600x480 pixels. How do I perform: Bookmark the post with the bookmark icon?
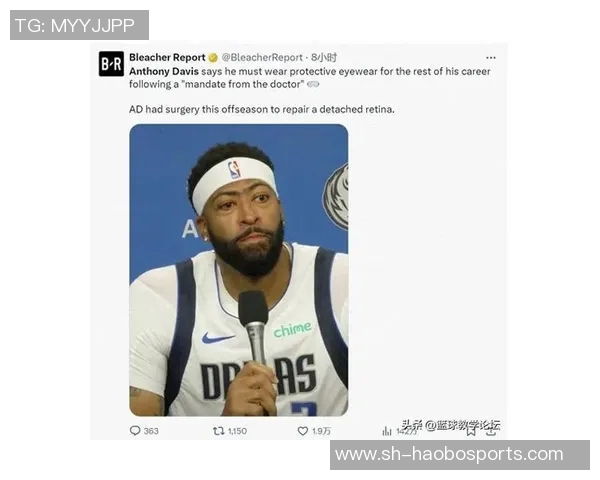[471, 431]
